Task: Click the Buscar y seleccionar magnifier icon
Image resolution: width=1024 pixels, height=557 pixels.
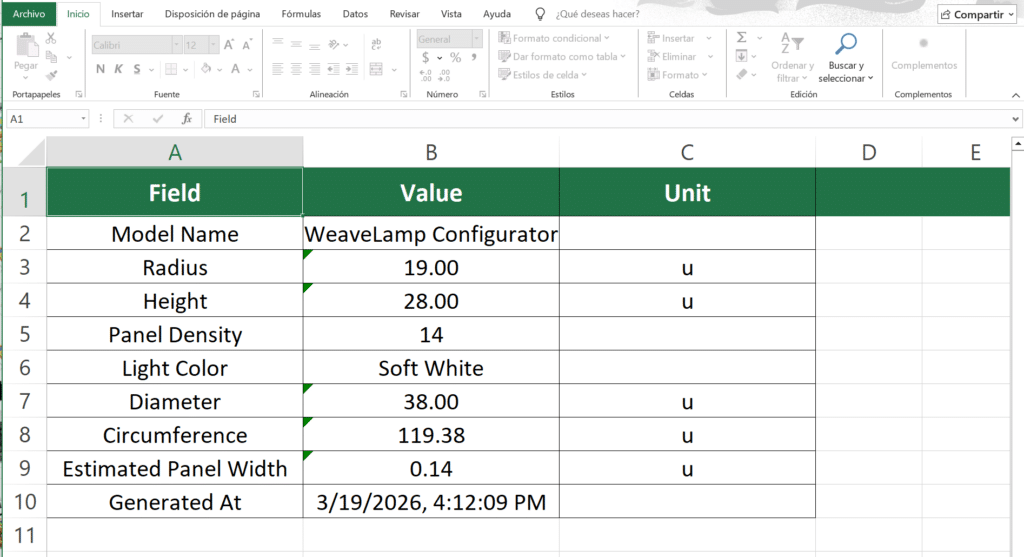Action: (x=846, y=43)
